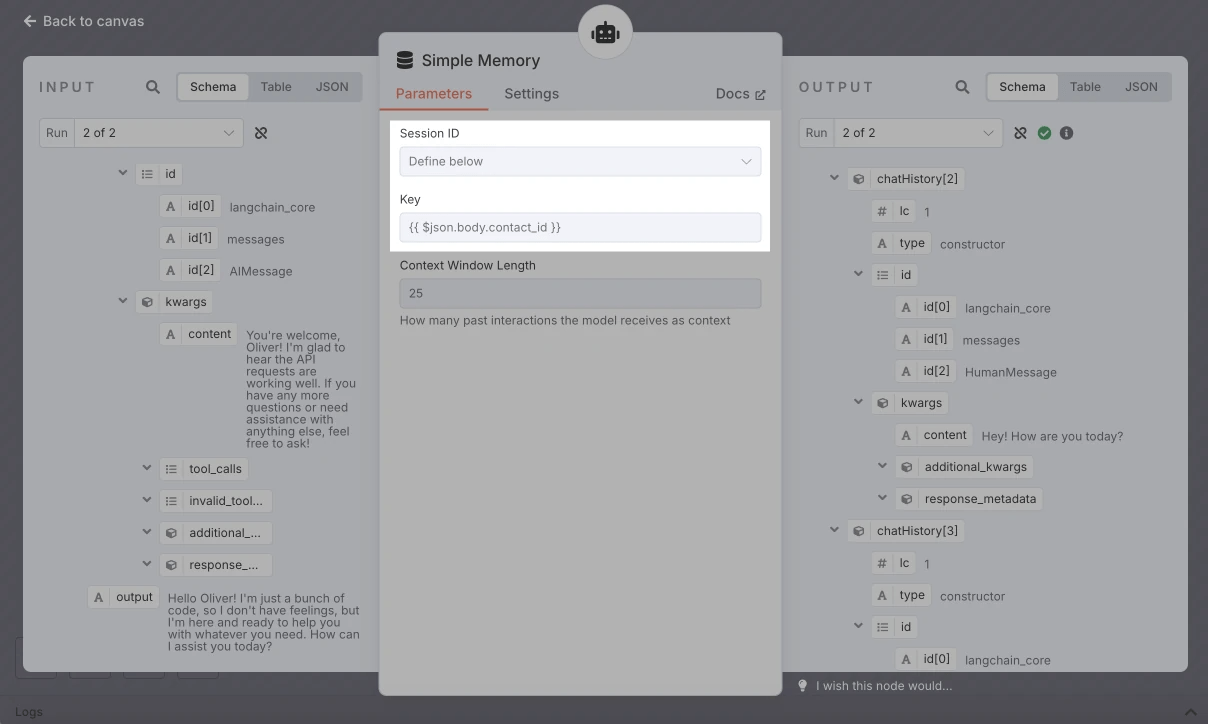Collapse the id list in input

123,173
